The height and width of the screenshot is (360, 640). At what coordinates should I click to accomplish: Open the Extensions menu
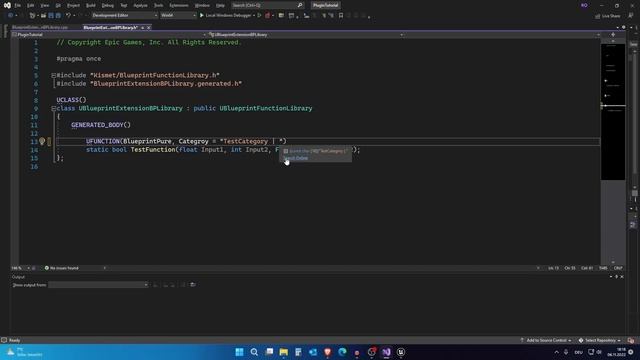(179, 5)
